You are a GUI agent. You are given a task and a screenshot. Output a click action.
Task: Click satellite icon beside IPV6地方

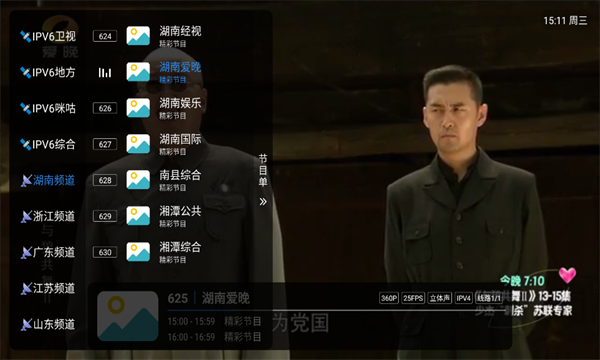coord(26,73)
